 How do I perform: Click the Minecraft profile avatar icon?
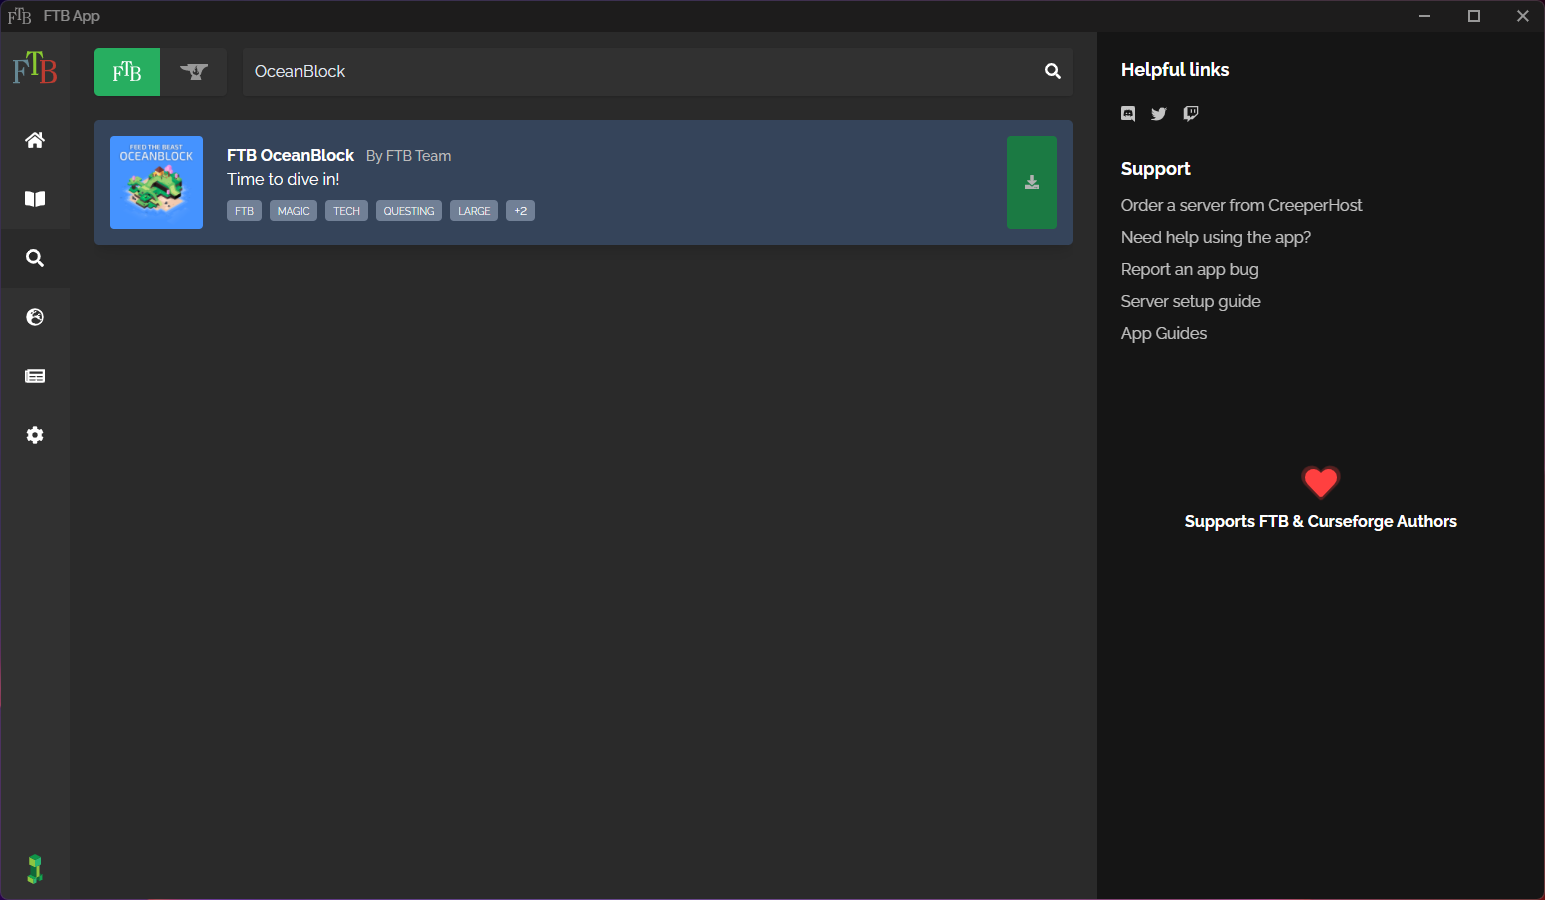coord(35,869)
